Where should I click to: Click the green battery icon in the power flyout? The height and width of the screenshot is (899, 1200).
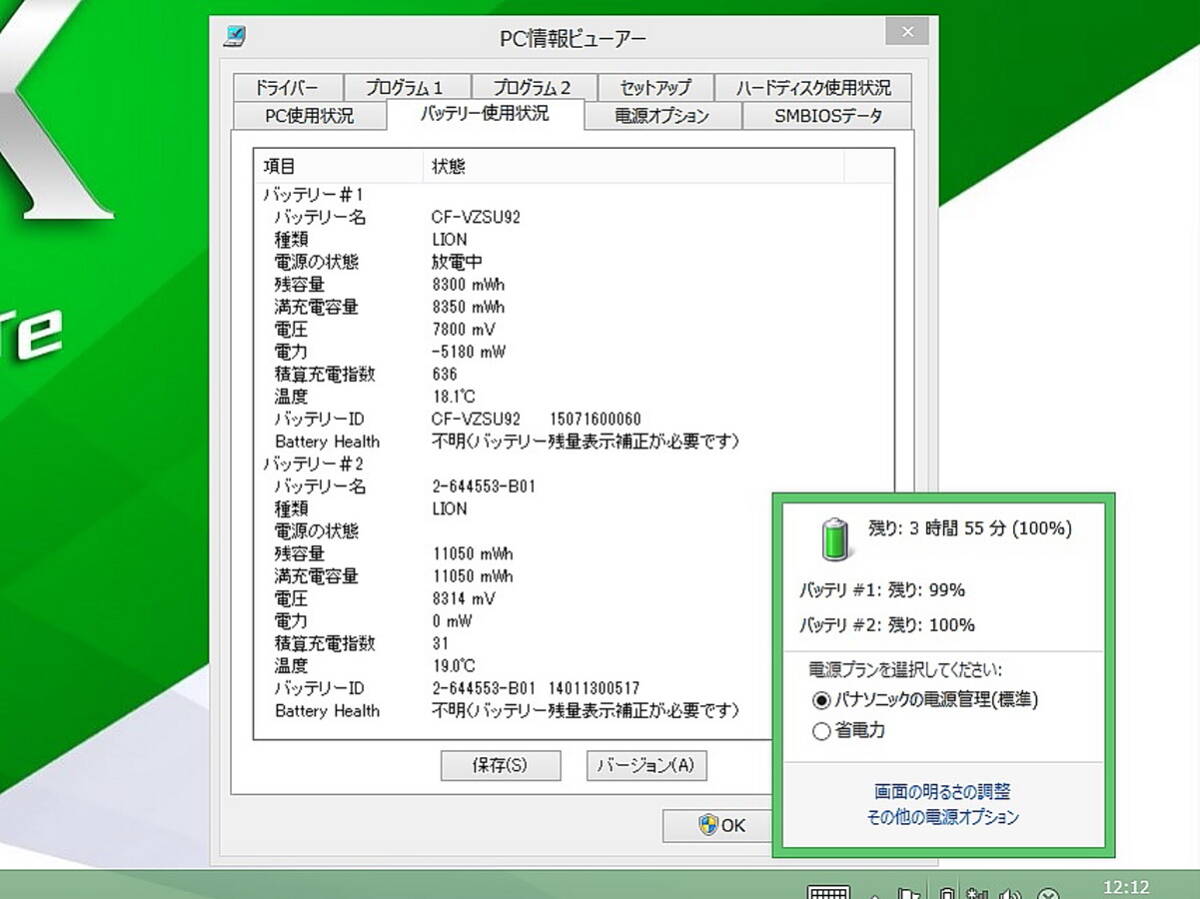[x=834, y=538]
